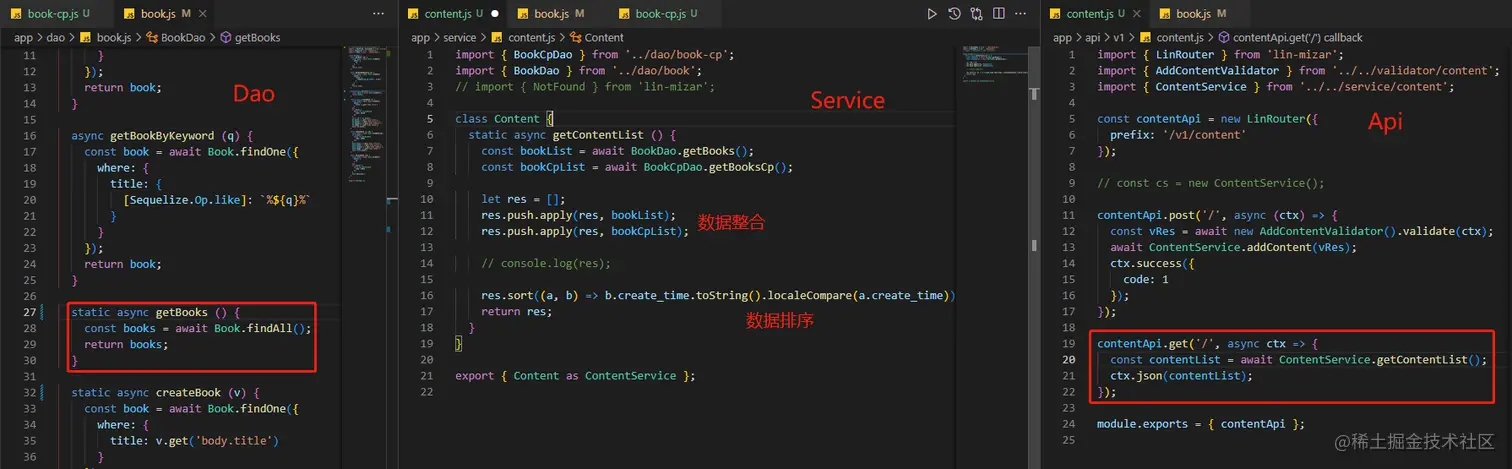Viewport: 1512px width, 469px height.
Task: Click 'export { Content as ContentService }' line
Action: click(575, 376)
